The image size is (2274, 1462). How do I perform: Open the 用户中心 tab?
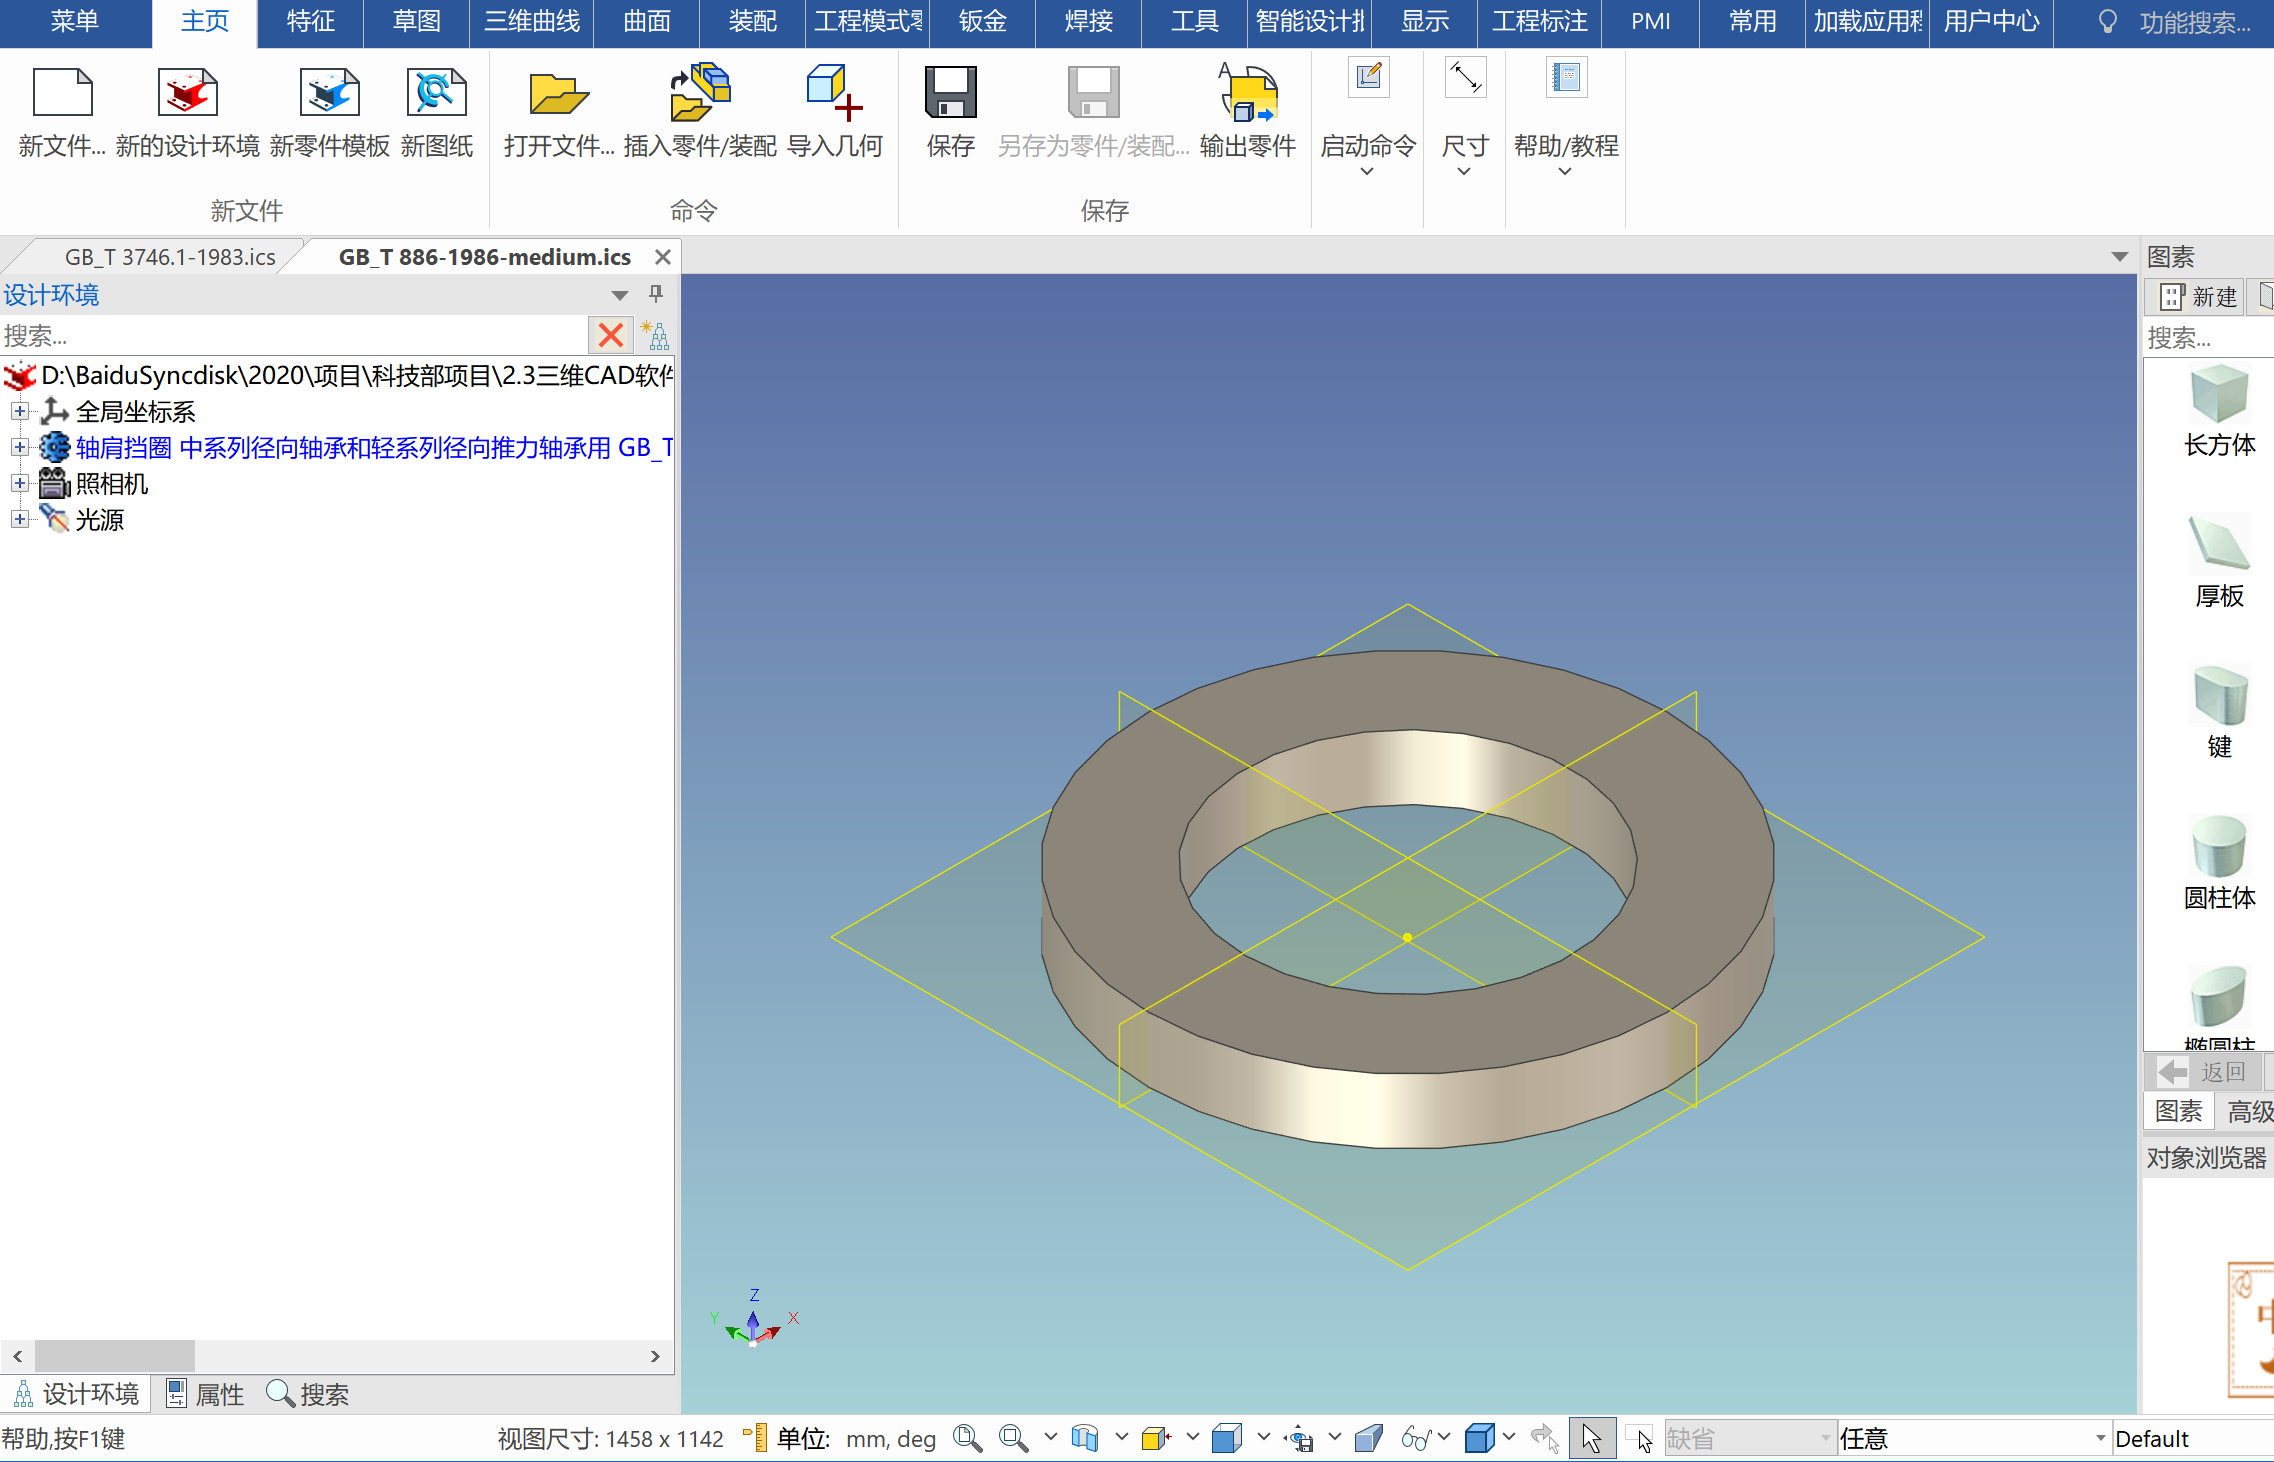[1991, 22]
